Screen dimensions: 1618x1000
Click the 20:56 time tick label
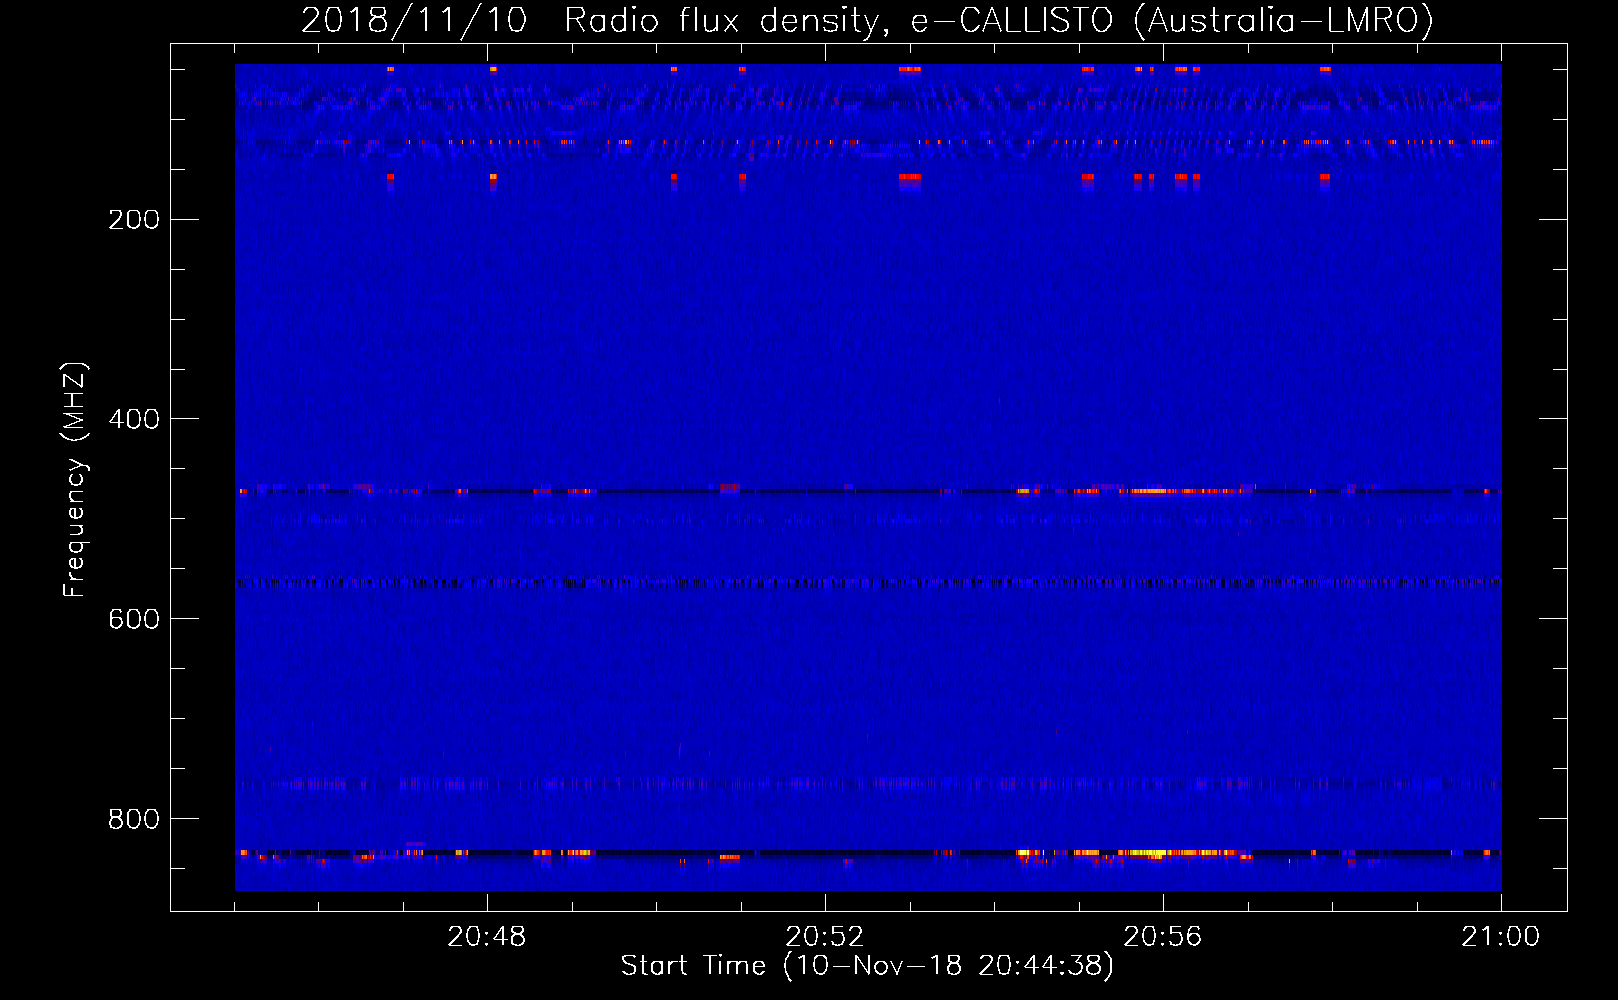(1163, 937)
